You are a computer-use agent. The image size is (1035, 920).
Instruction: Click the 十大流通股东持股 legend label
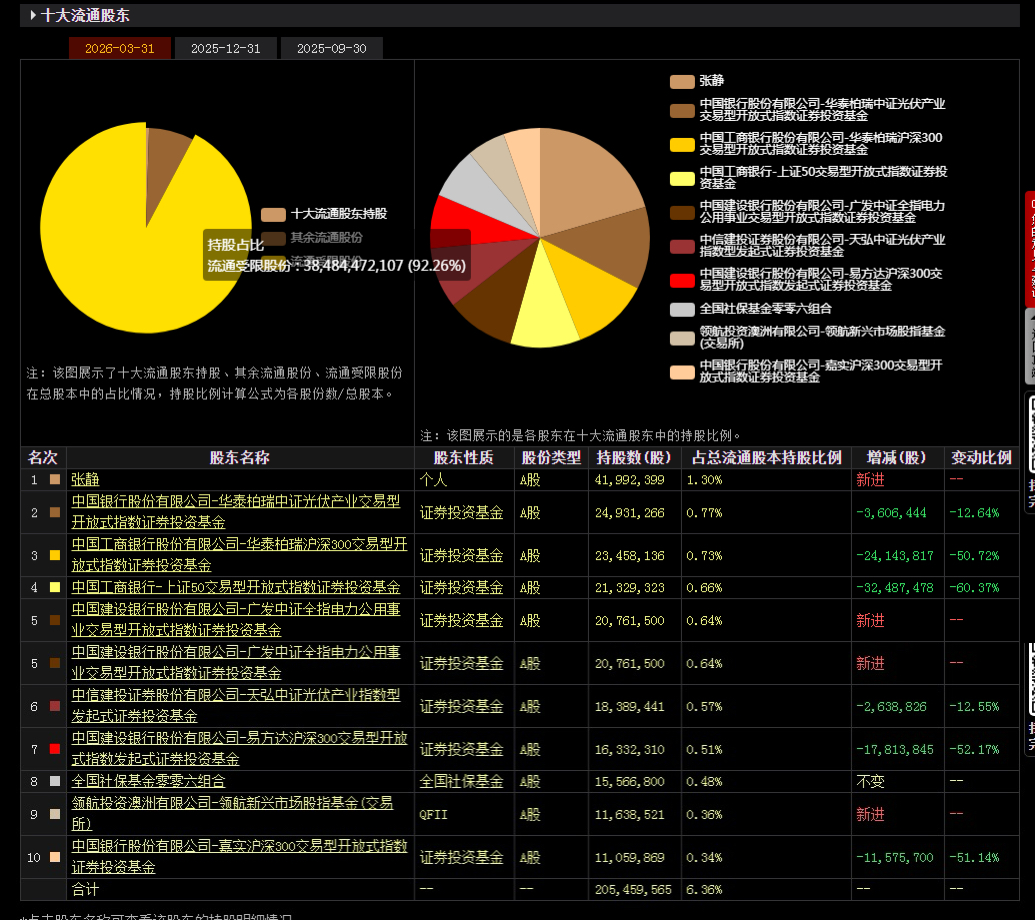click(339, 214)
